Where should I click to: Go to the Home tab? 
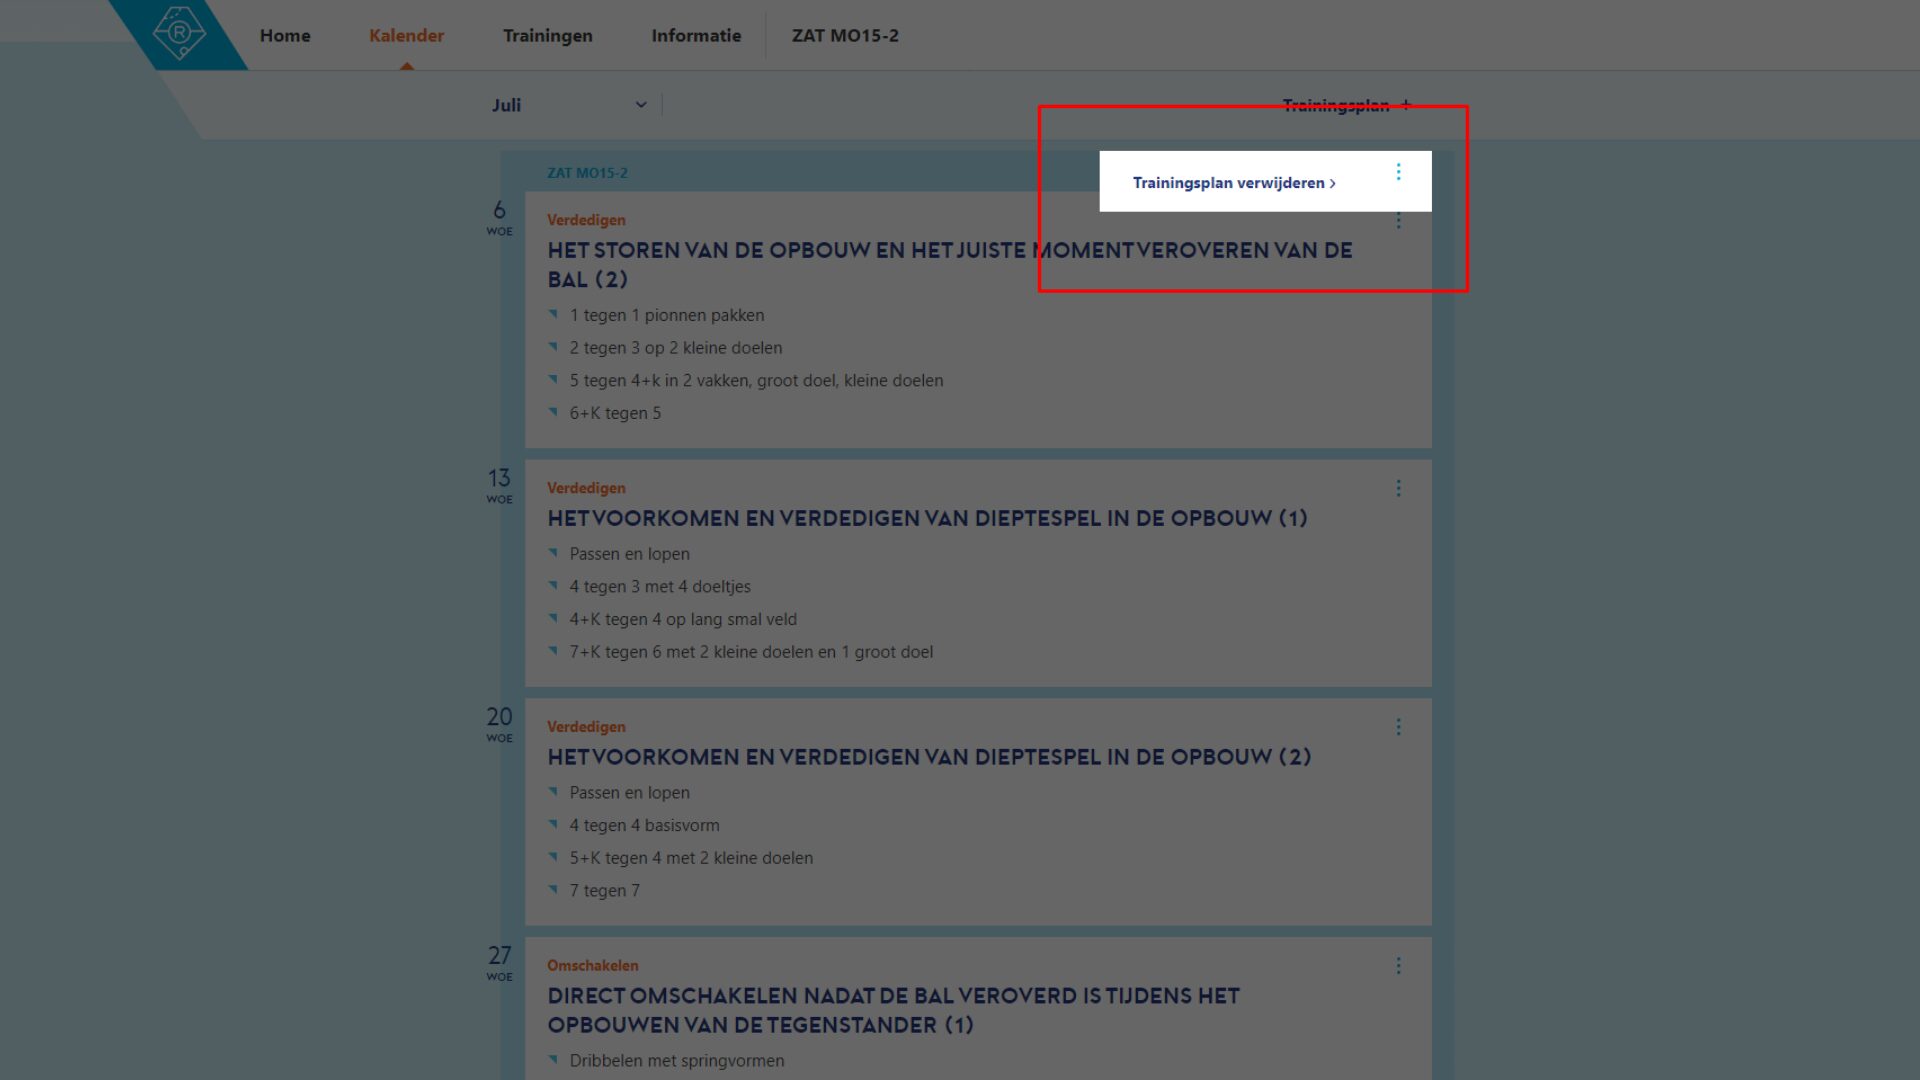pyautogui.click(x=285, y=36)
